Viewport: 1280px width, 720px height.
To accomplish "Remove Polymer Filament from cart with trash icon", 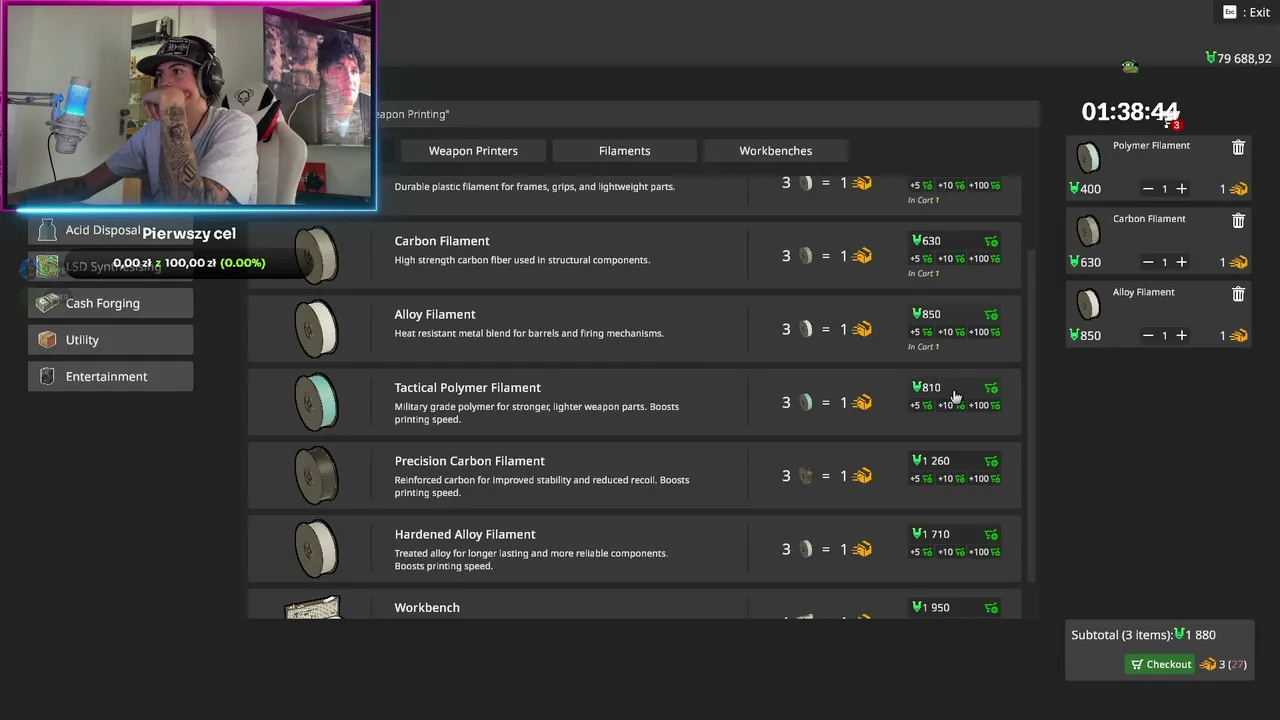I will pos(1238,147).
